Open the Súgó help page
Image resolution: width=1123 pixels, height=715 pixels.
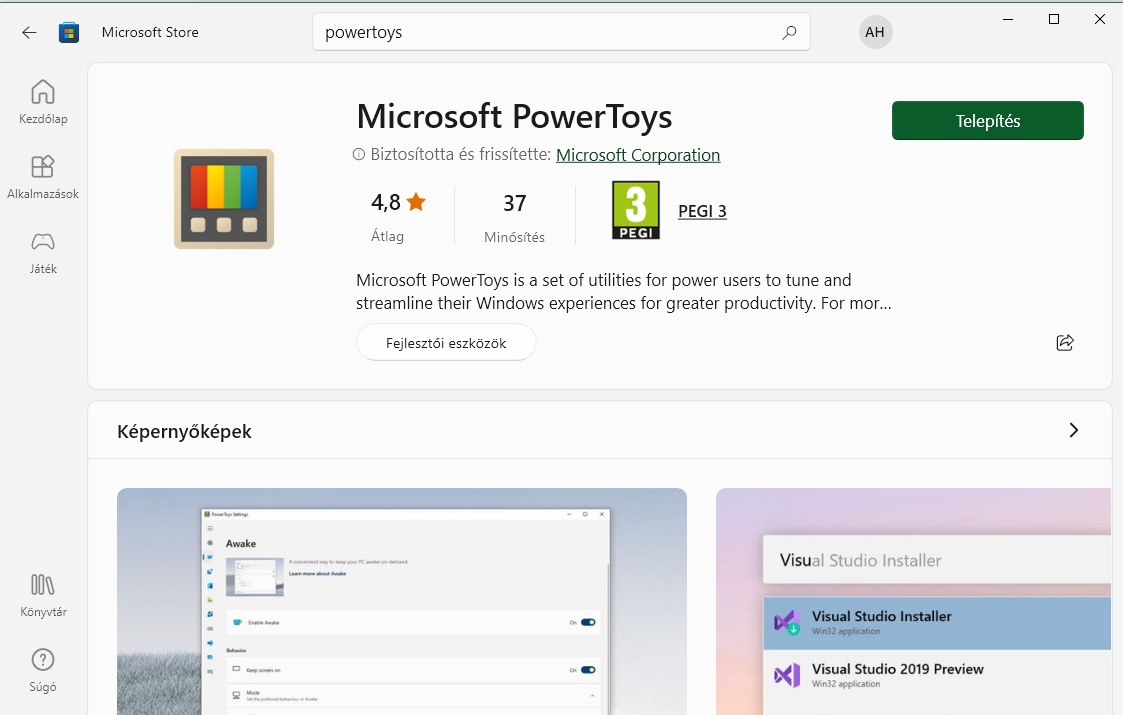(43, 670)
